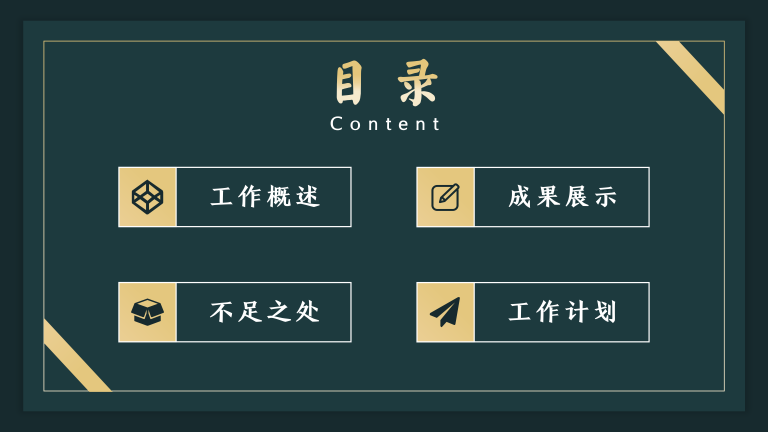The image size is (768, 432).
Task: Click the letter C in Content subtitle
Action: click(337, 124)
